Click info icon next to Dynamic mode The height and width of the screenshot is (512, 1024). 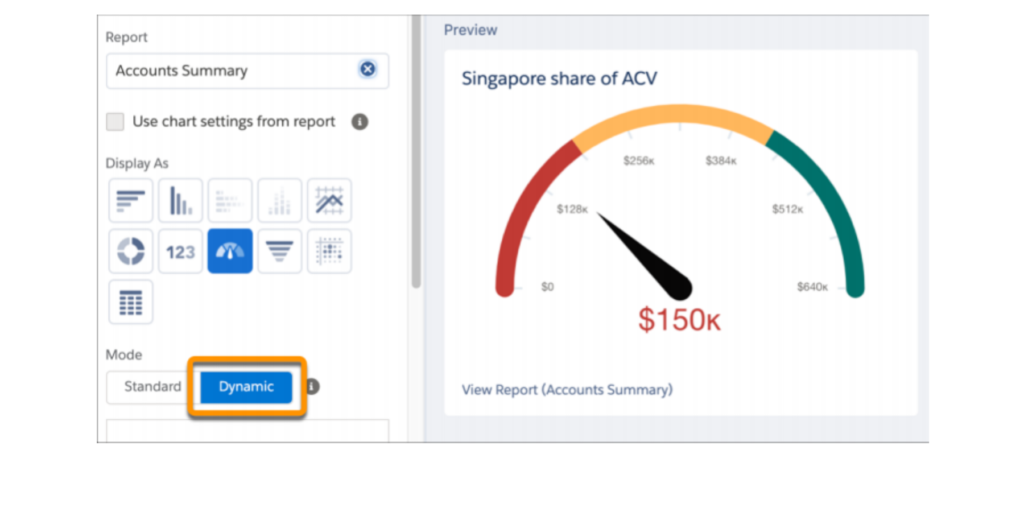[x=313, y=387]
